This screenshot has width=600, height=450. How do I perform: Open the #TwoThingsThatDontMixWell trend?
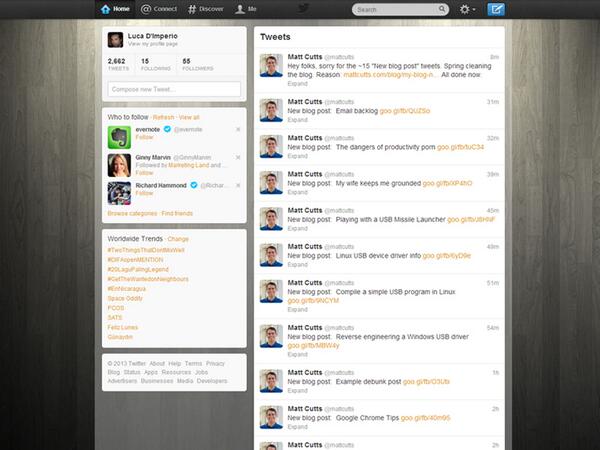(x=146, y=250)
